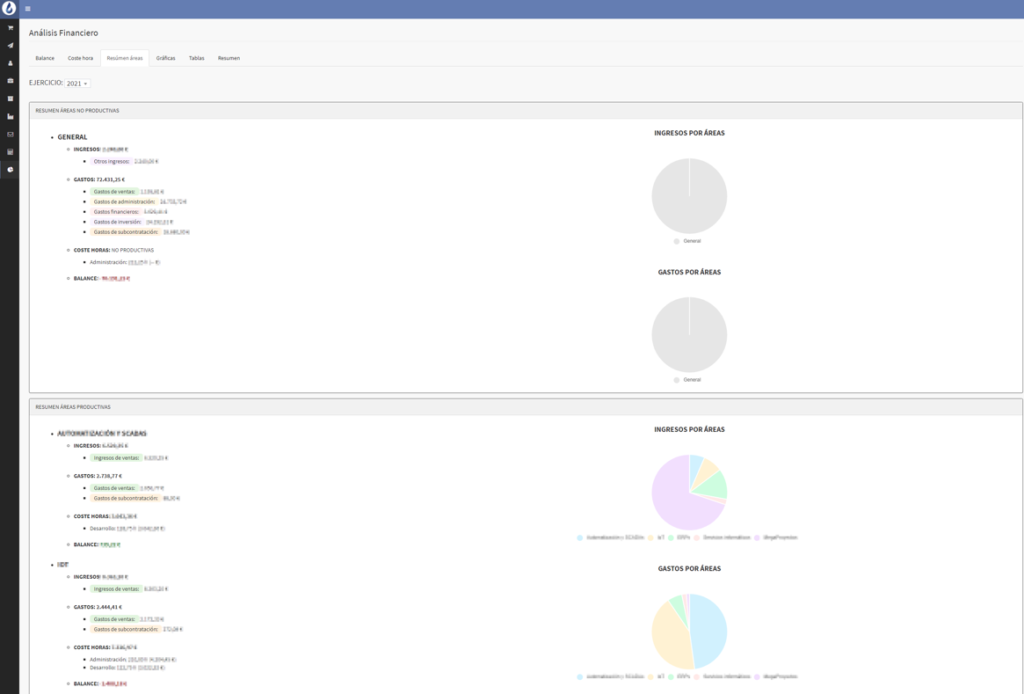Viewport: 1024px width, 694px height.
Task: Toggle General legend under top Gastos chart
Action: 689,380
